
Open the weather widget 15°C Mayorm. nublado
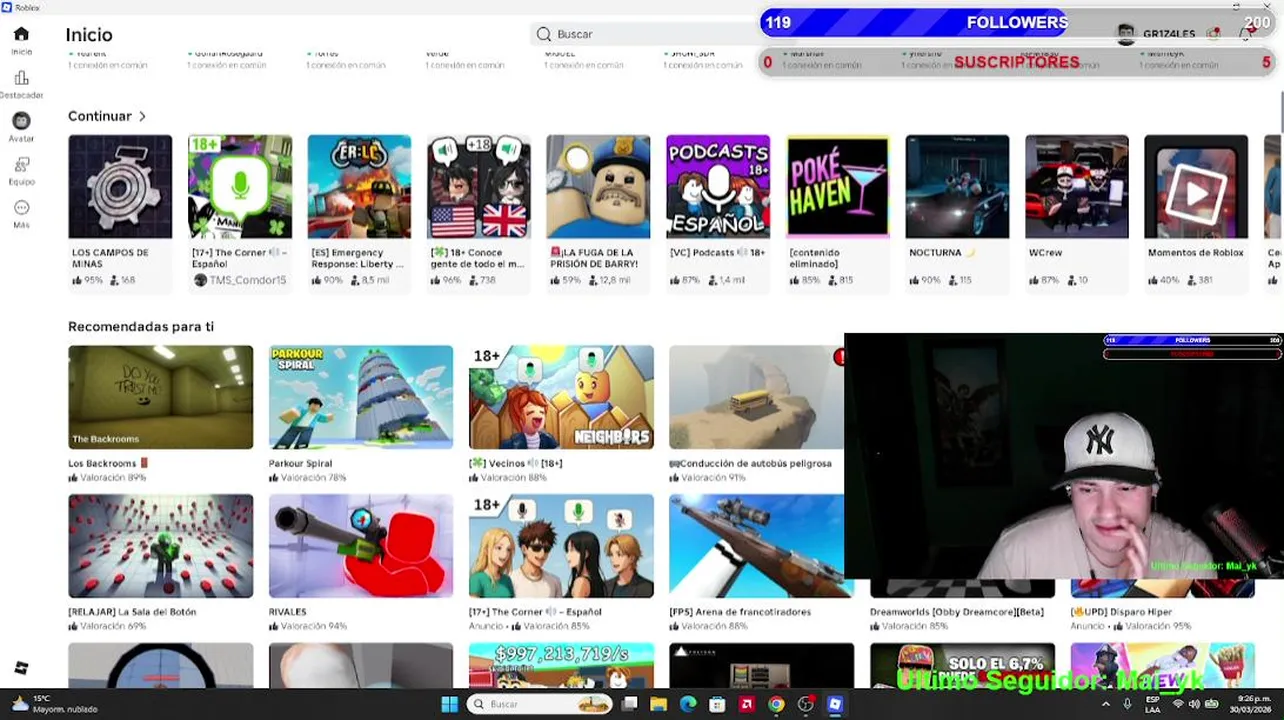(55, 704)
